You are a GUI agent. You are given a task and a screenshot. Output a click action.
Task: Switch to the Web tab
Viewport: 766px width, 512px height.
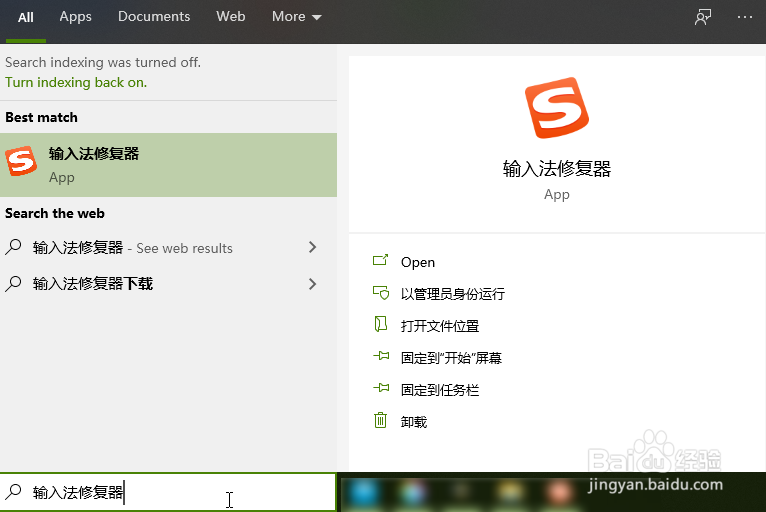231,17
